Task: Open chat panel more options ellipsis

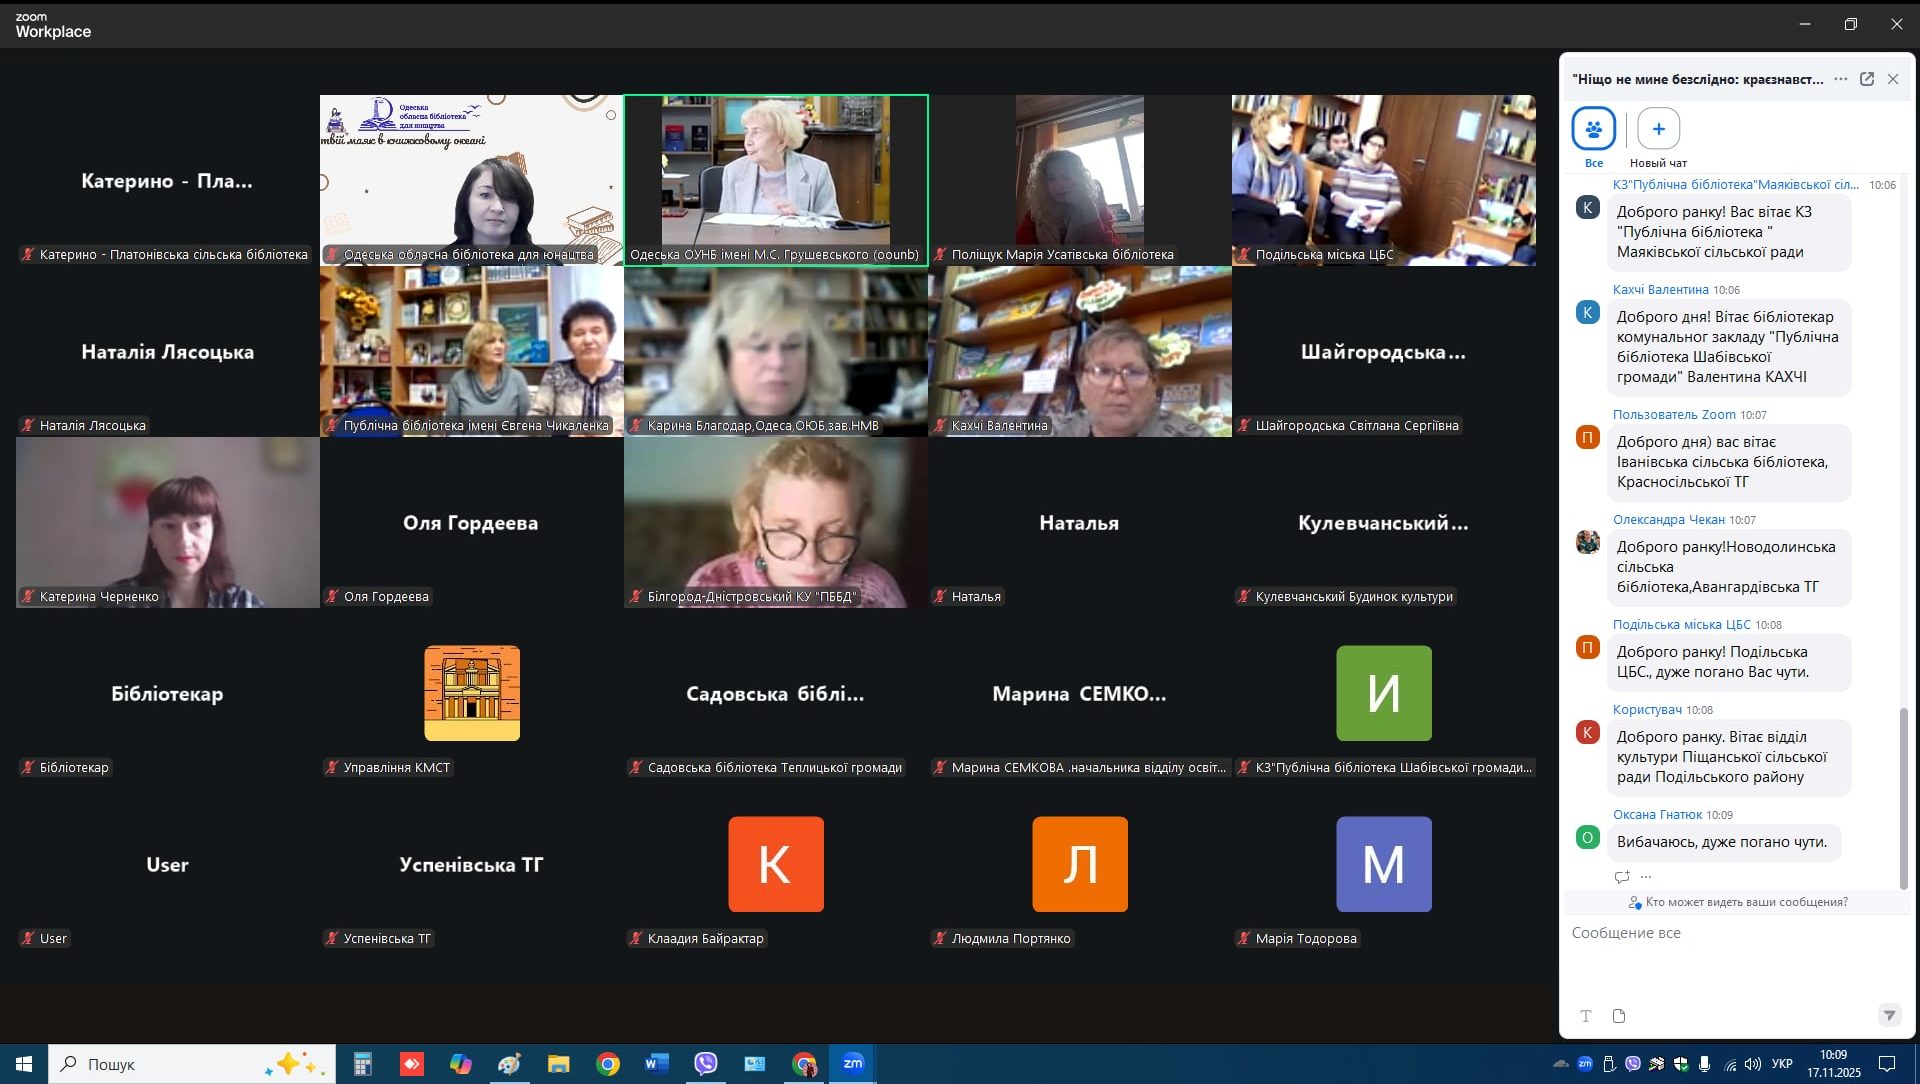Action: tap(1840, 79)
